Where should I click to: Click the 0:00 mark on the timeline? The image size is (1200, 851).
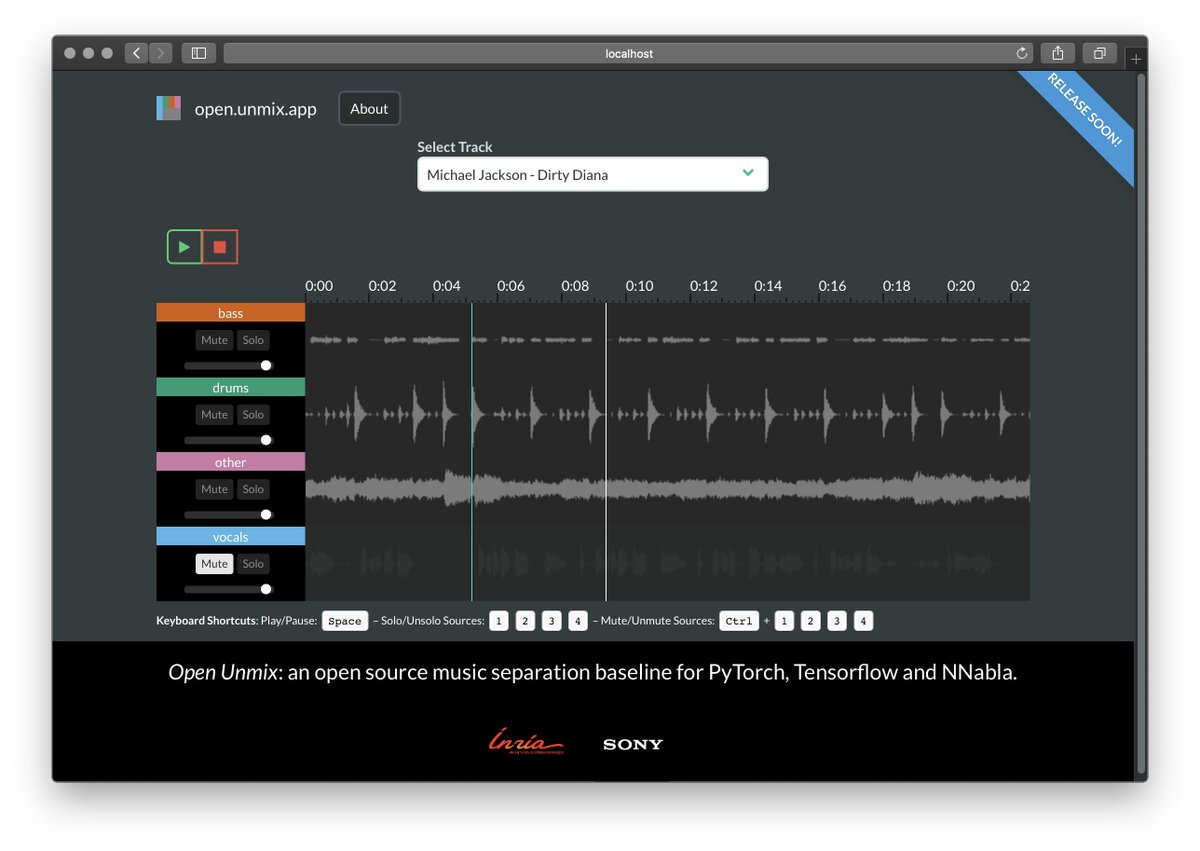click(319, 286)
